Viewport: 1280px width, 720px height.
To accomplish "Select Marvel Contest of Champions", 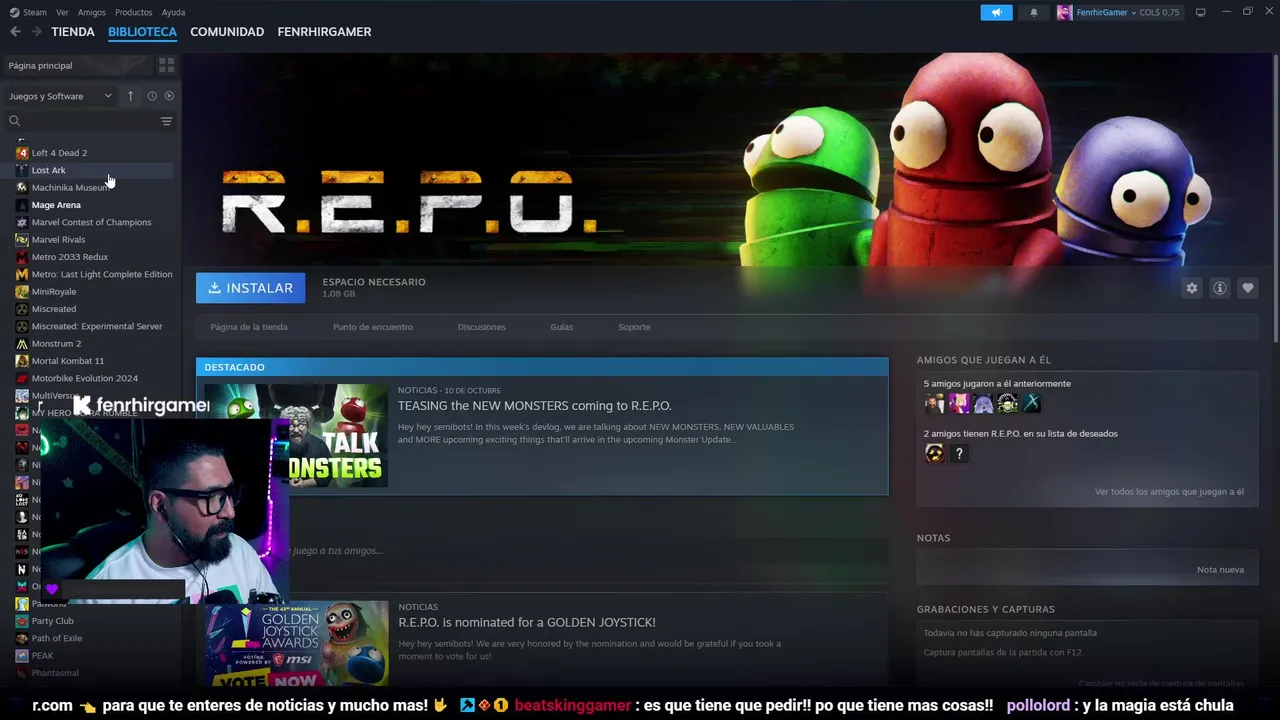I will (x=92, y=222).
